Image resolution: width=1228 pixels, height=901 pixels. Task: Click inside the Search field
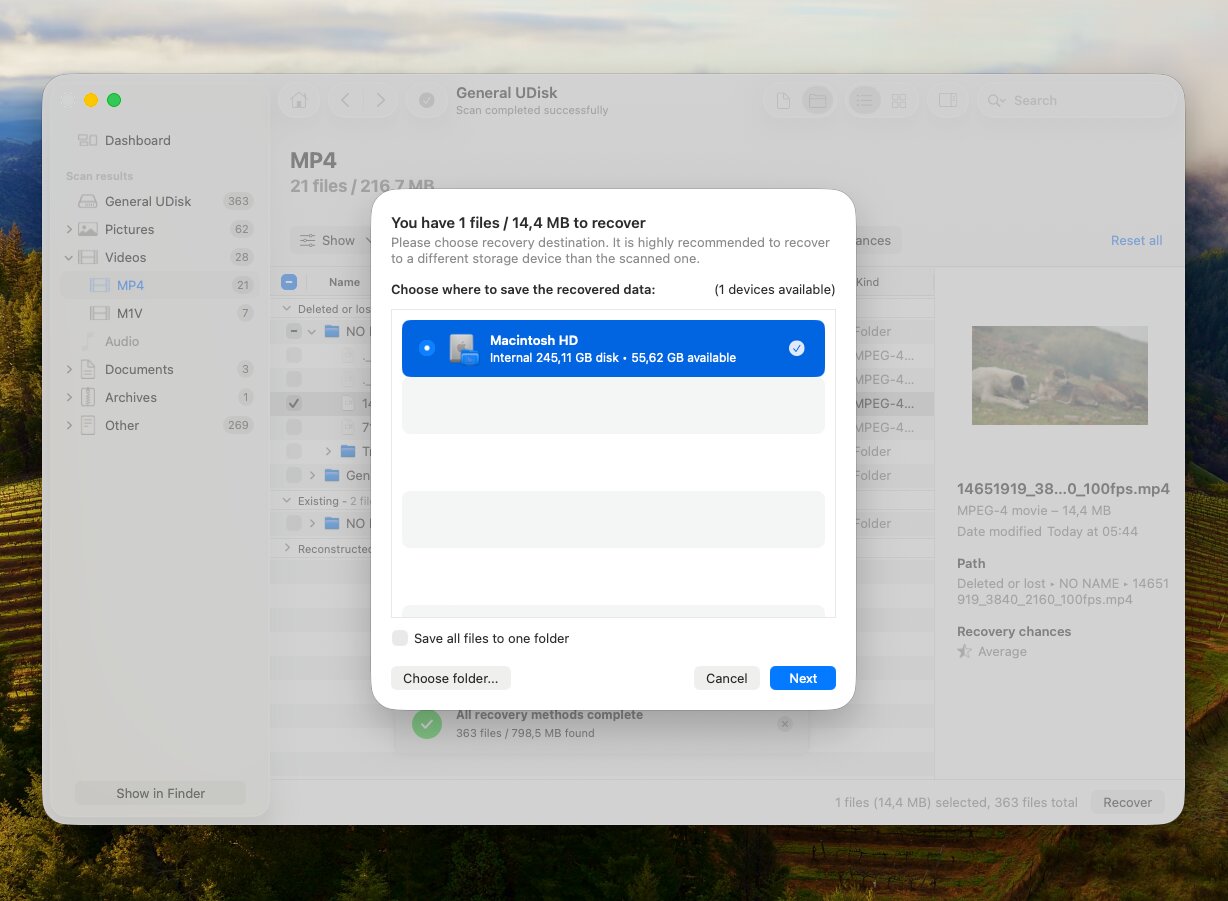click(x=1075, y=100)
